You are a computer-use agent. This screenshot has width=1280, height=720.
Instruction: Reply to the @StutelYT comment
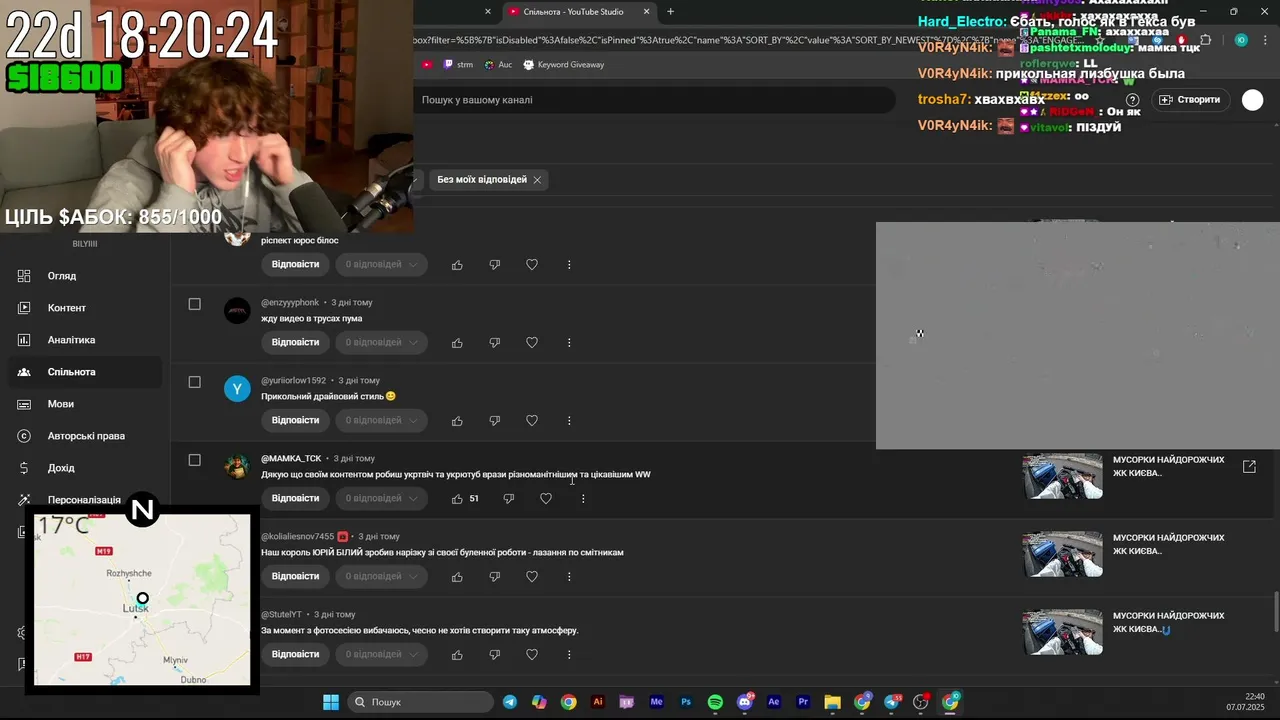(295, 655)
